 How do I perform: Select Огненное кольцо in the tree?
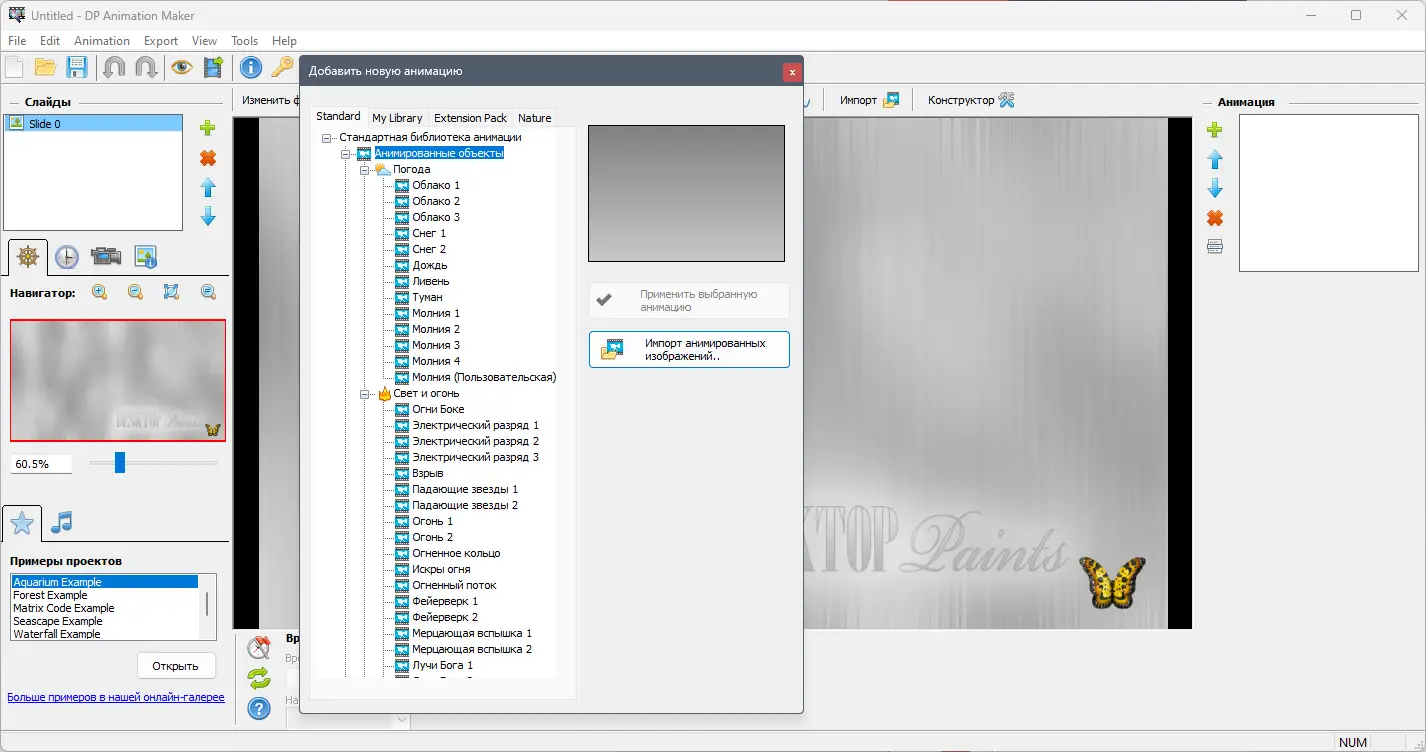(x=456, y=554)
